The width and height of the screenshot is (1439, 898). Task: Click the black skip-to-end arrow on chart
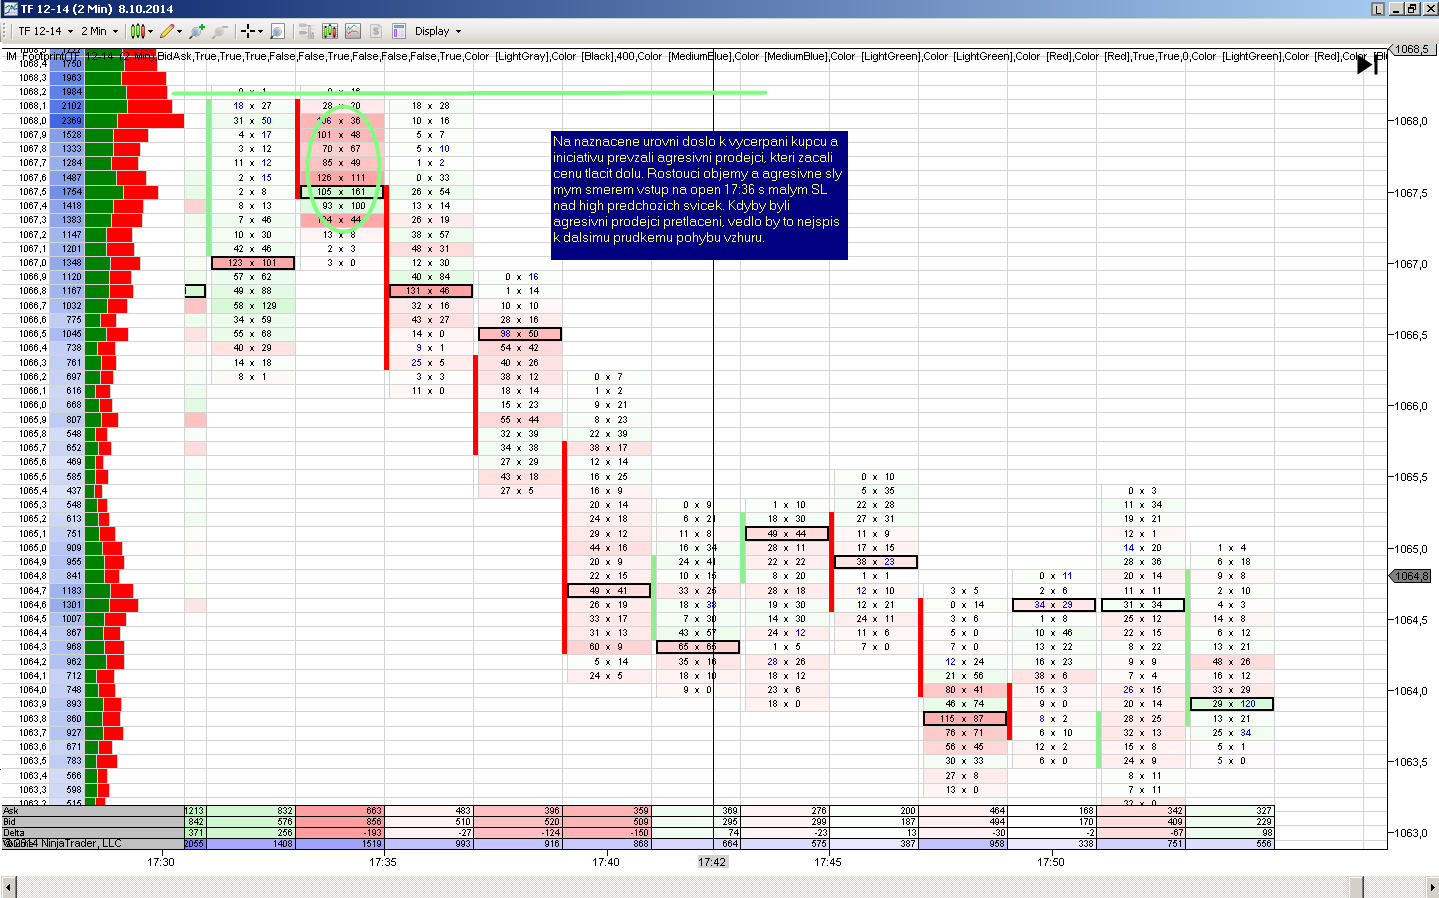pyautogui.click(x=1367, y=64)
